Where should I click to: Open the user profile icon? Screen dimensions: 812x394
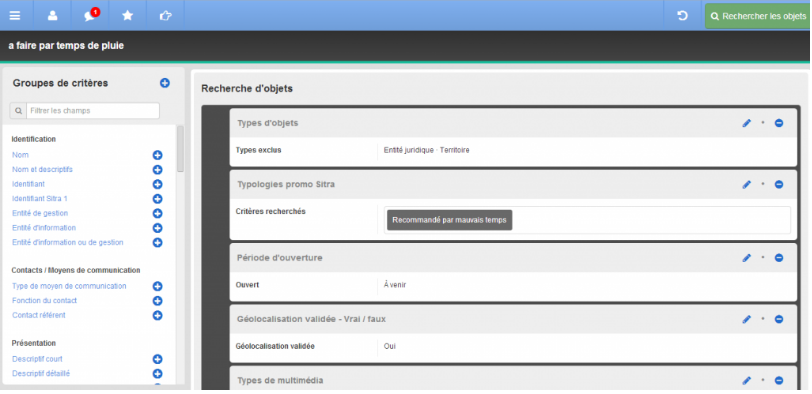coord(52,16)
